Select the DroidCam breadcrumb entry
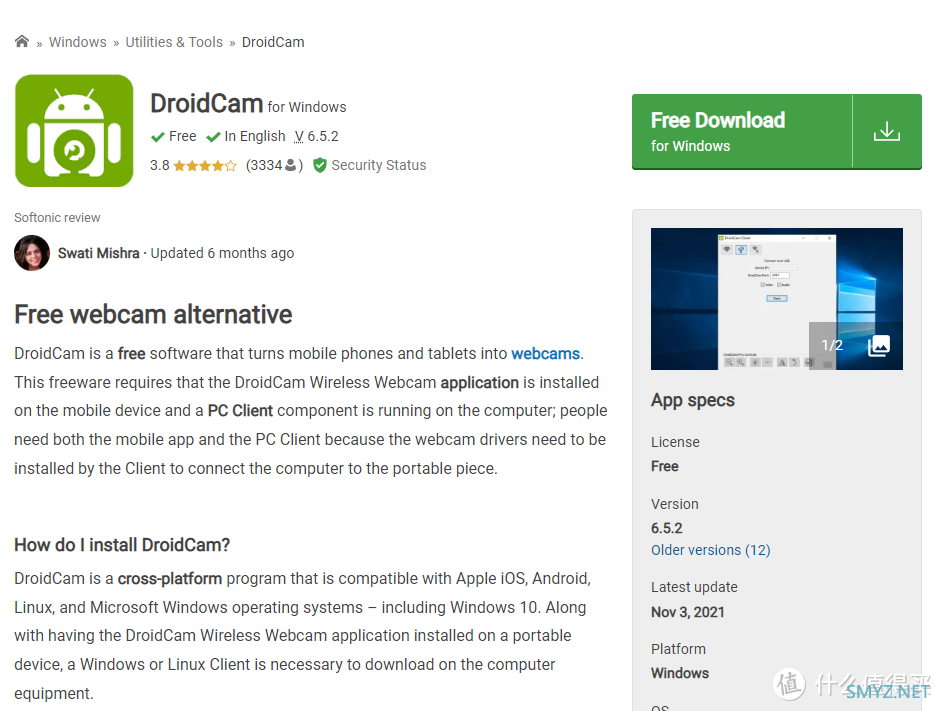 [273, 42]
